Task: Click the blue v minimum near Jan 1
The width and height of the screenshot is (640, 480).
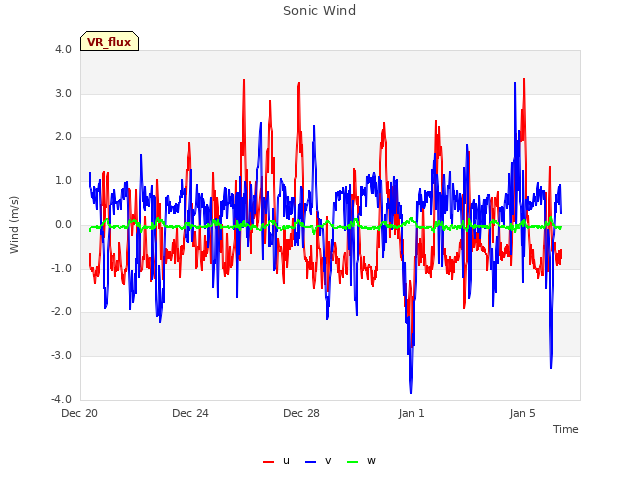Action: 411,393
